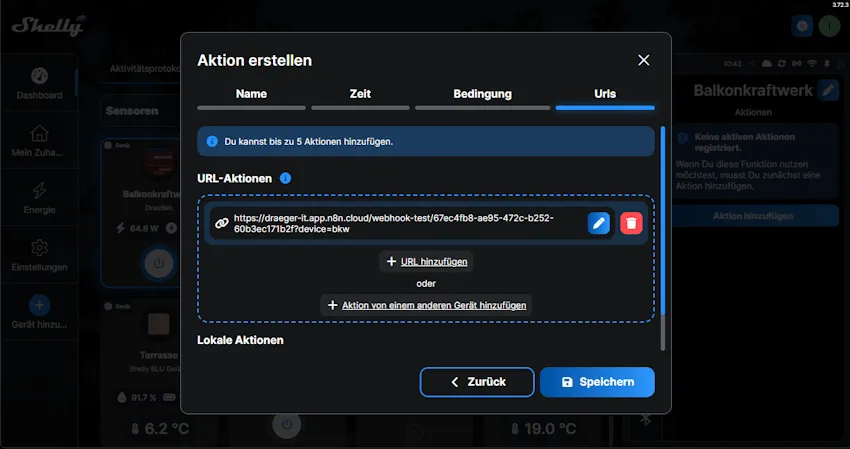Image resolution: width=850 pixels, height=449 pixels.
Task: Delete the webhook URL with trash icon
Action: click(x=631, y=223)
